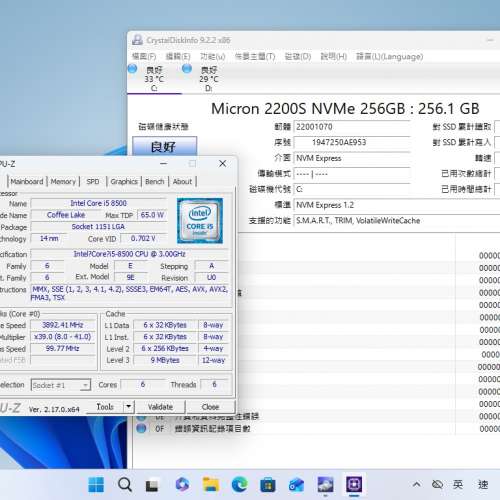Click the CPU name Intel Core i5 8500
This screenshot has width=500, height=500.
98,203
